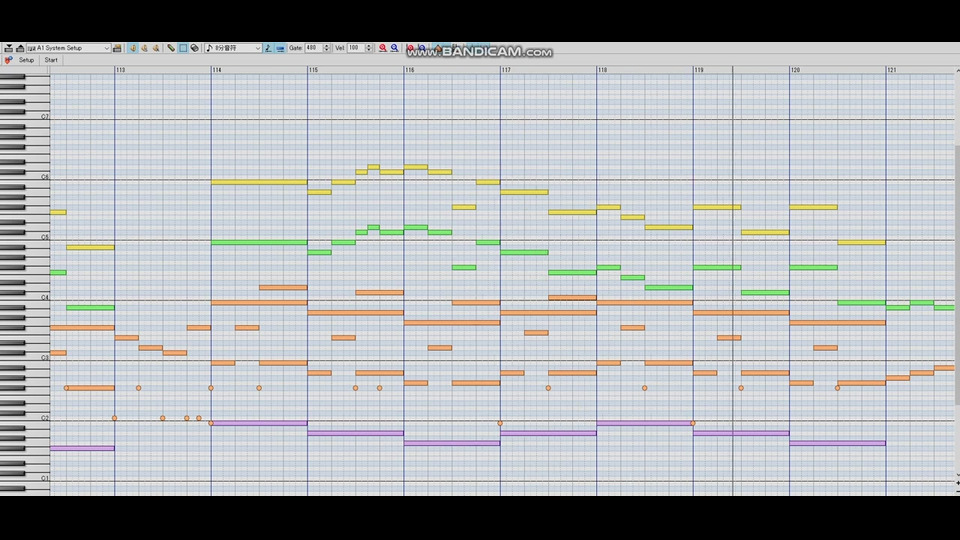960x540 pixels.
Task: Click measure 113 marker in ruler
Action: (120, 70)
